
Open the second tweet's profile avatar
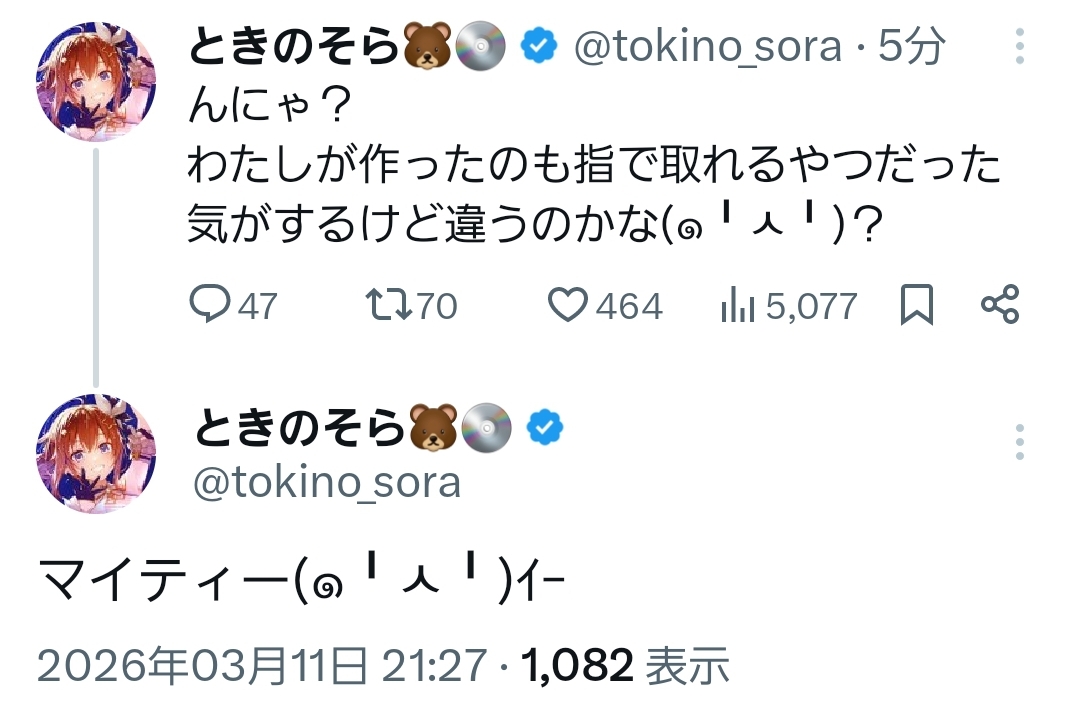click(x=96, y=454)
